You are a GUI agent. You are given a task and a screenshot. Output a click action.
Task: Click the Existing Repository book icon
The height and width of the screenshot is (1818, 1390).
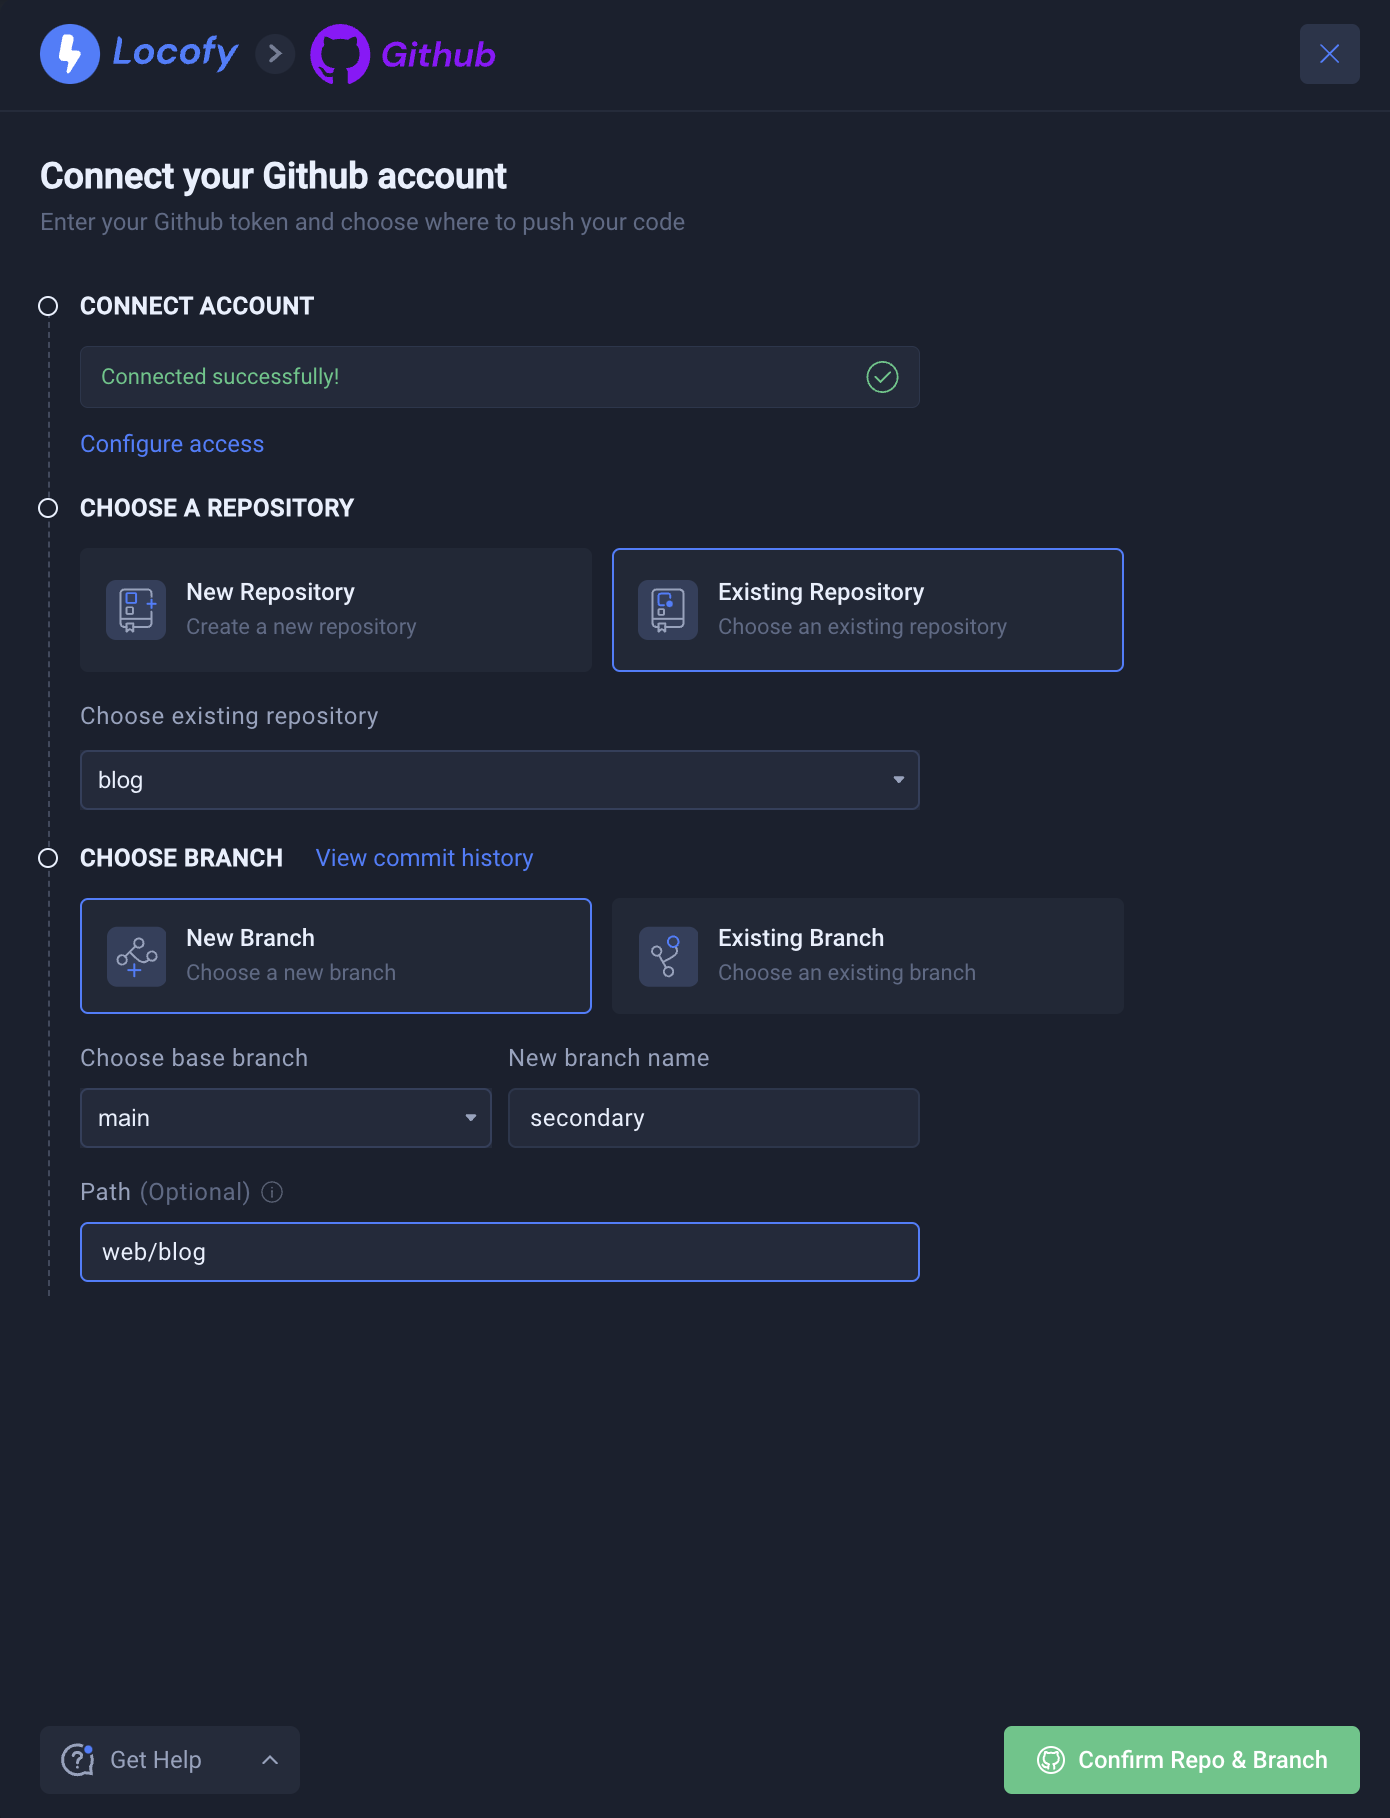pyautogui.click(x=668, y=610)
